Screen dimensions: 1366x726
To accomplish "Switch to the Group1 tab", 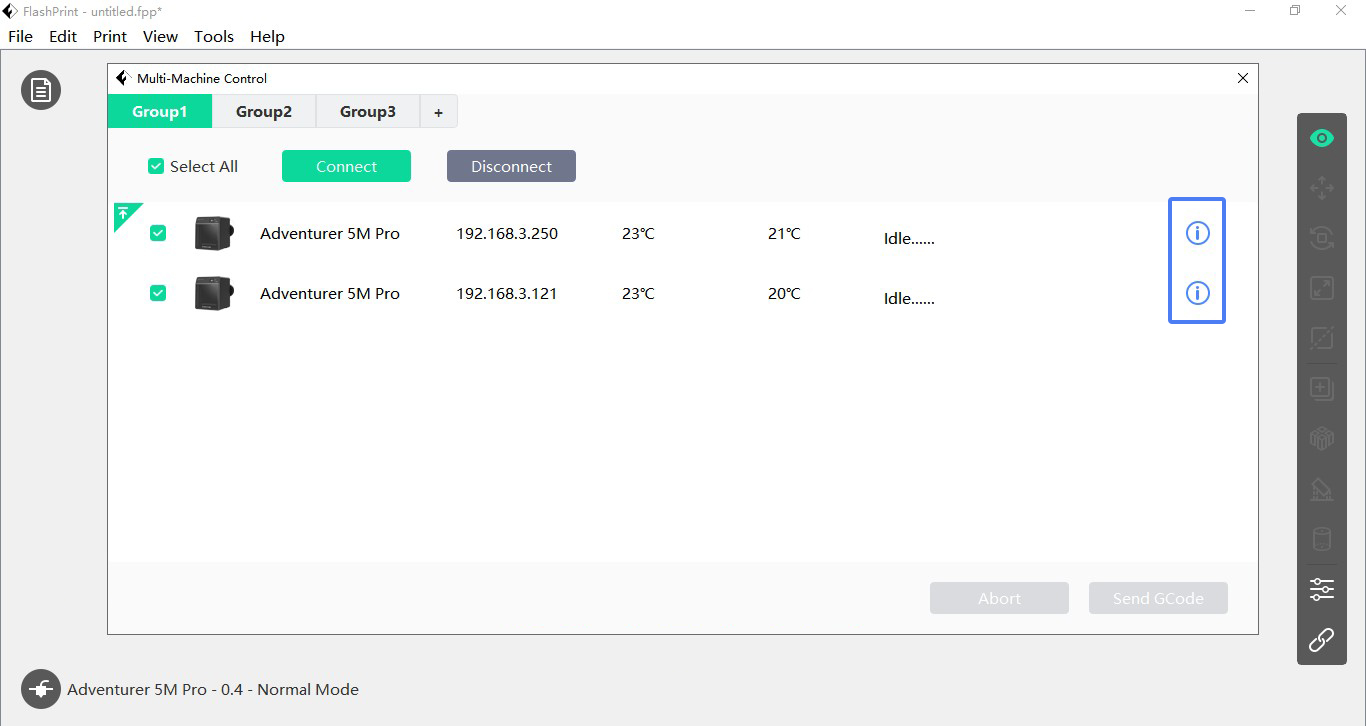I will point(160,112).
